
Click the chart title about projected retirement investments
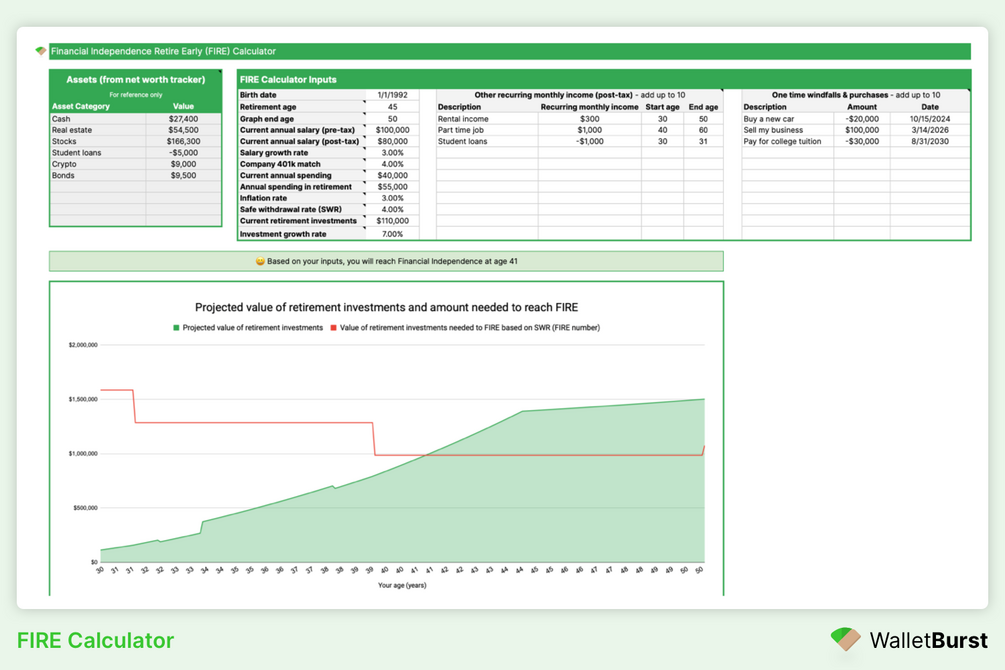pyautogui.click(x=386, y=308)
